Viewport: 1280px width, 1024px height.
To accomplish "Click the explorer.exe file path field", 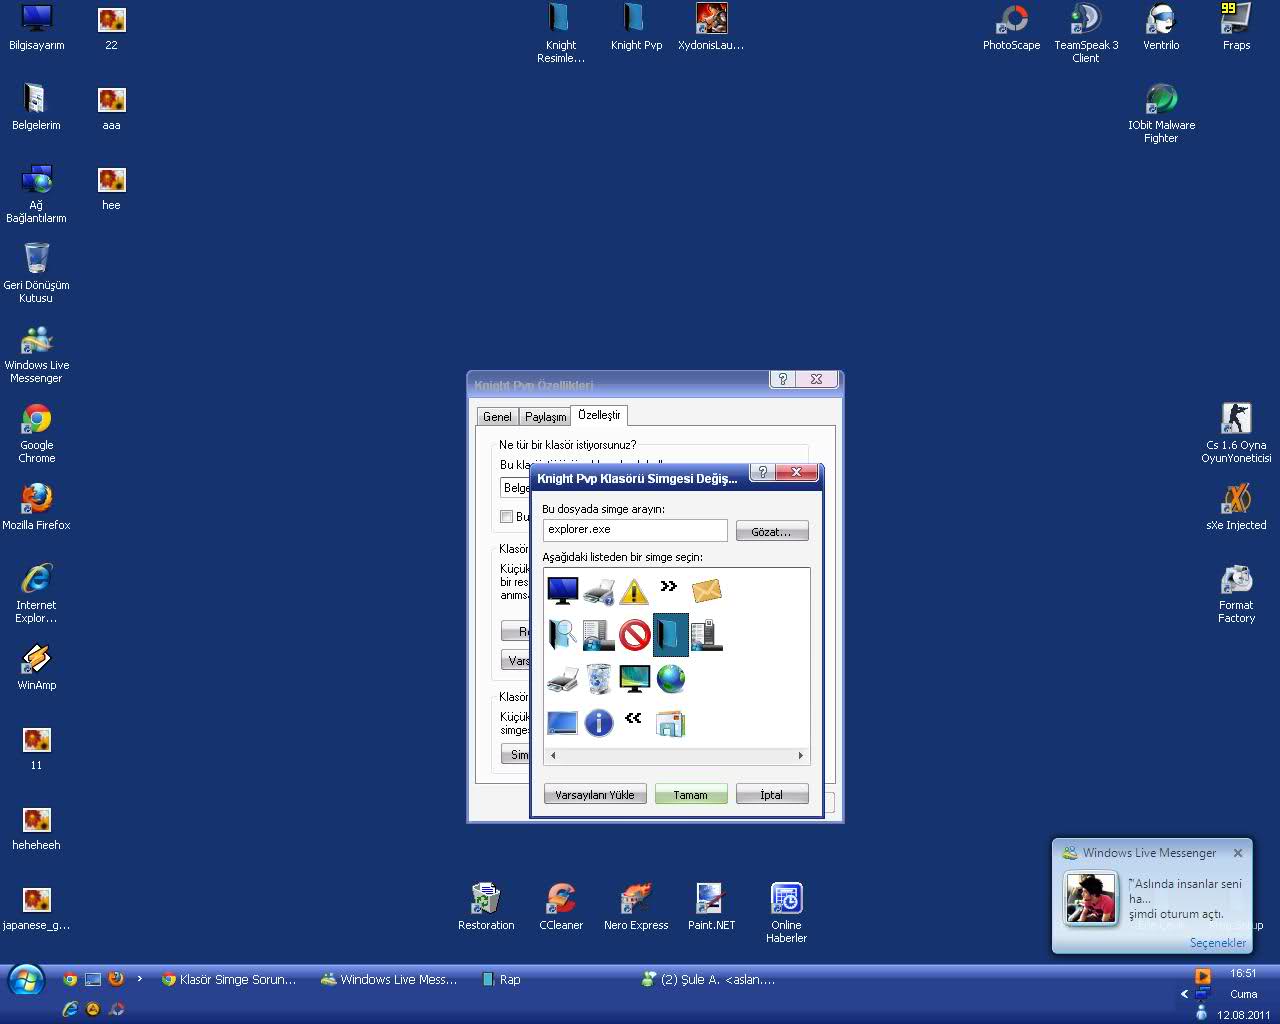I will (635, 530).
